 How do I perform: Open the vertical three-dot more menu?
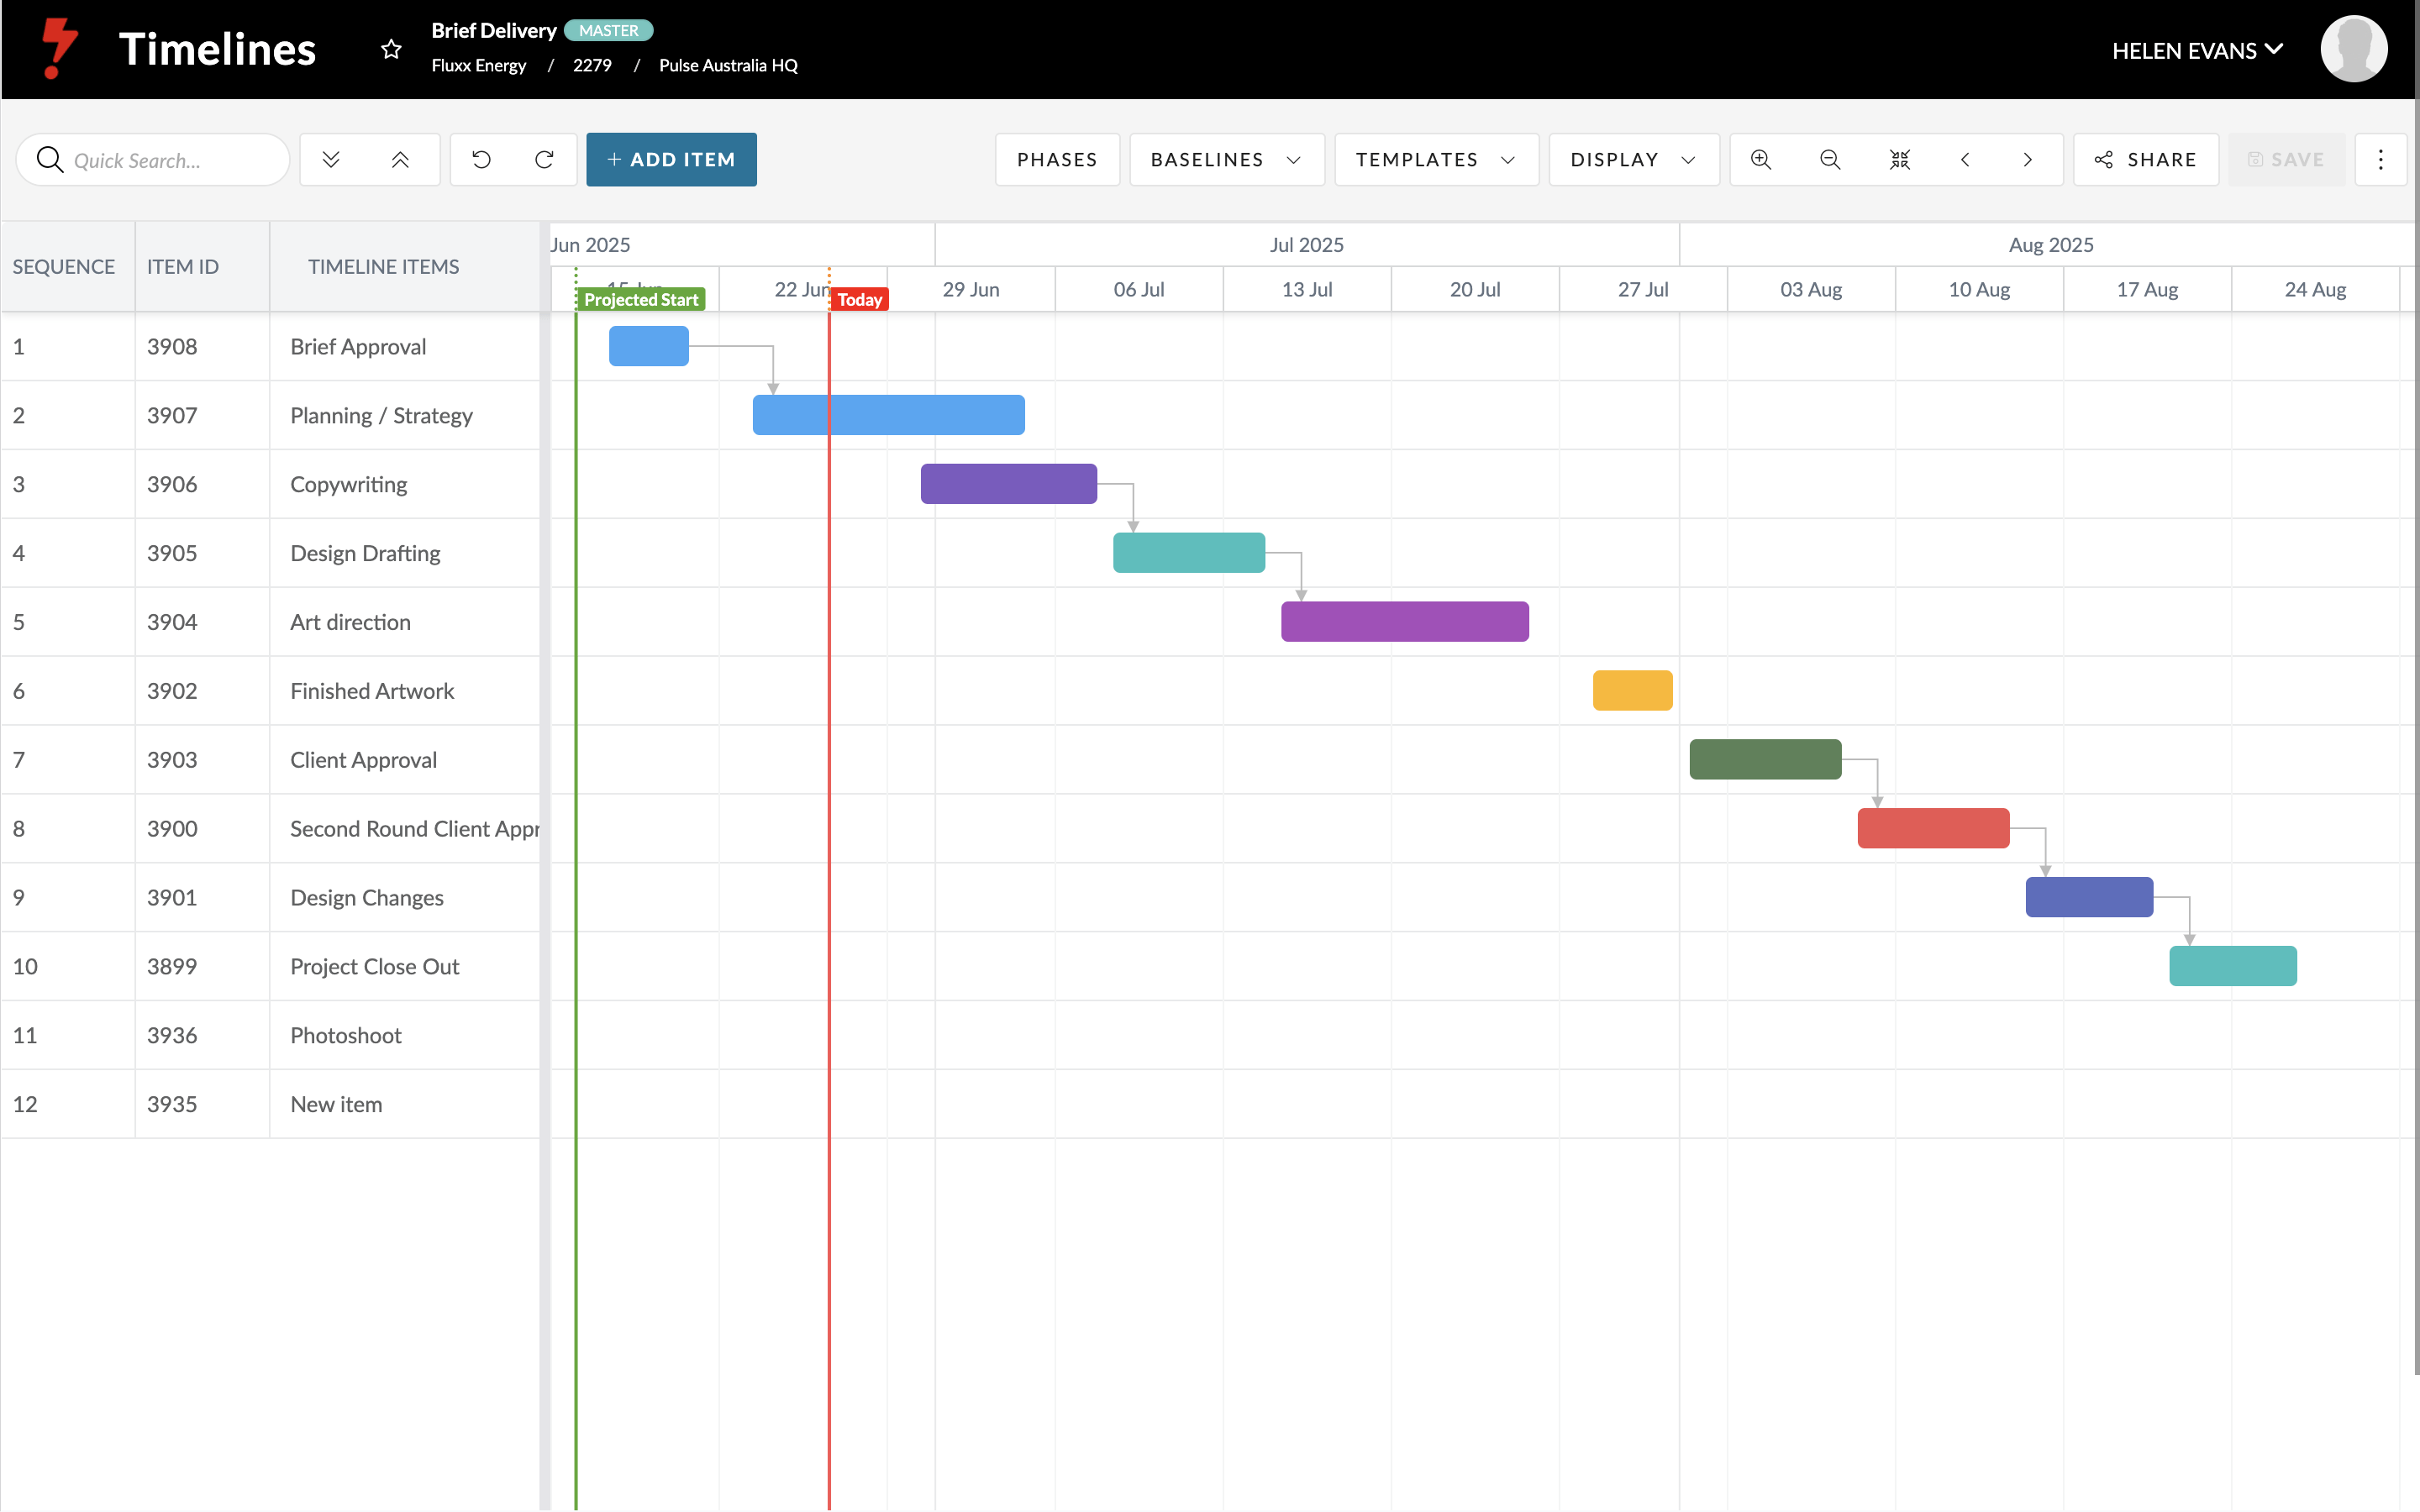2380,160
